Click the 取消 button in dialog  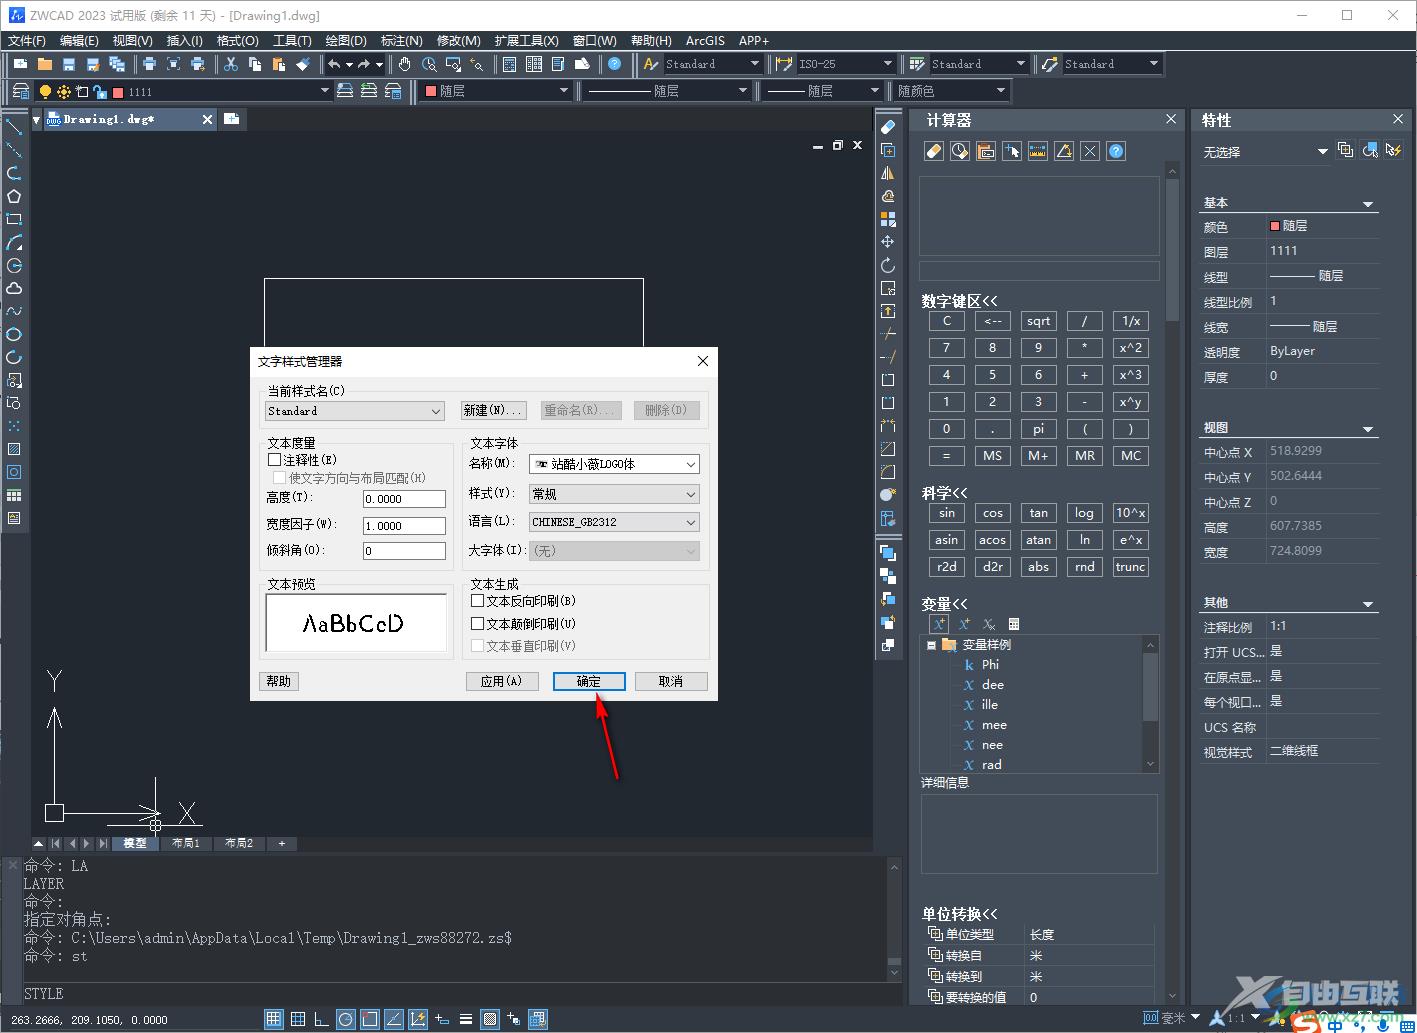click(x=671, y=681)
